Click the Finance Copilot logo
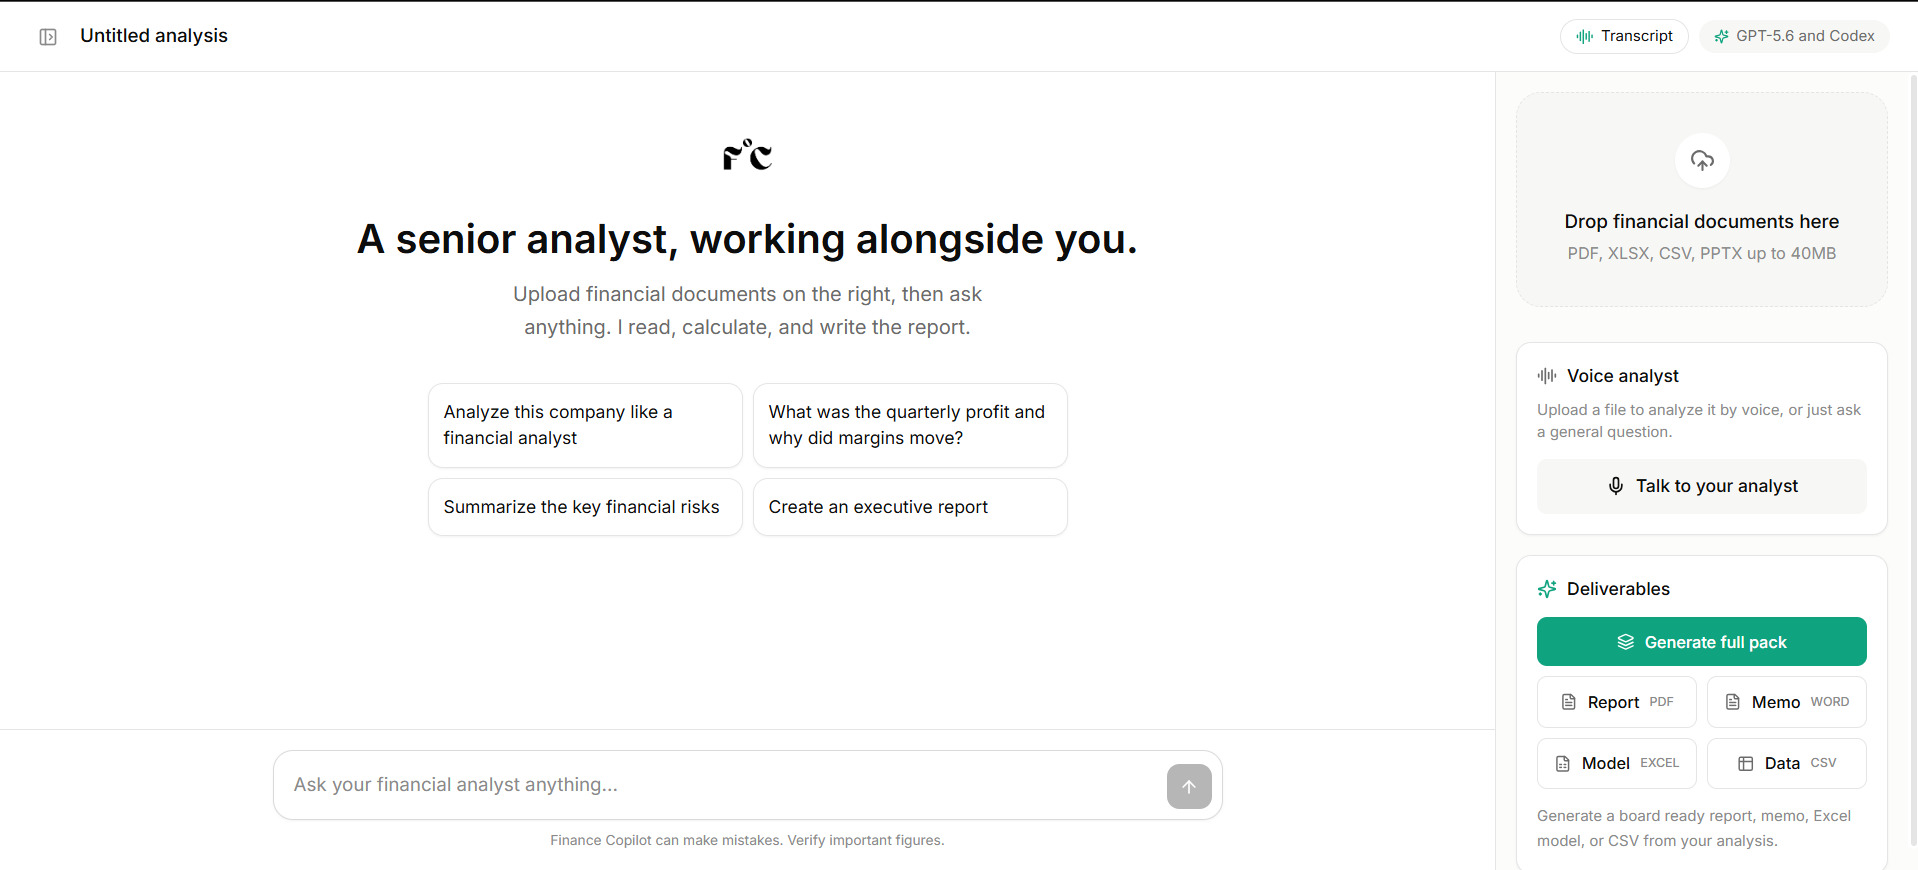The image size is (1918, 870). pyautogui.click(x=748, y=155)
